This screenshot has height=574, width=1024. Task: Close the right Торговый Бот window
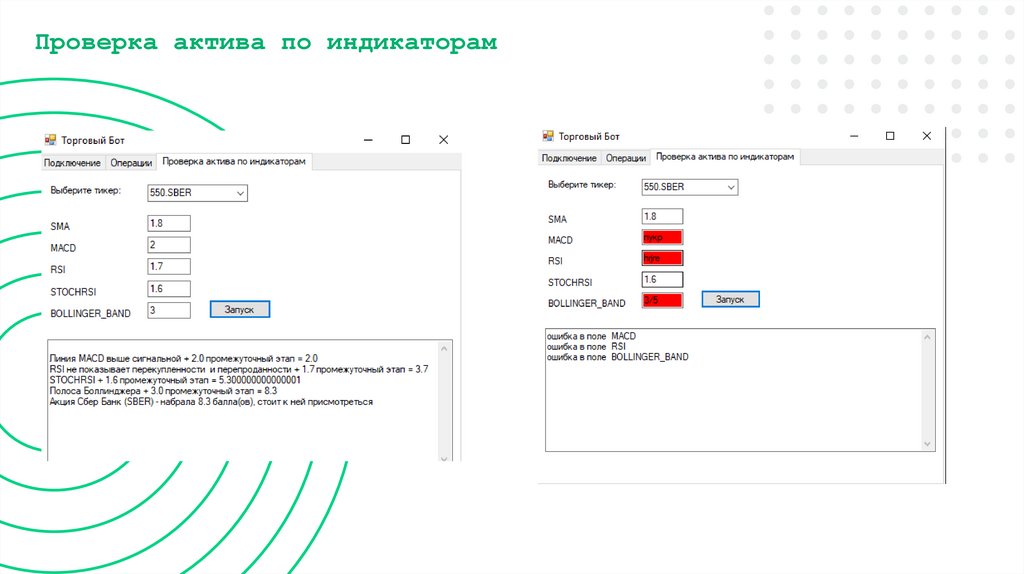point(927,136)
